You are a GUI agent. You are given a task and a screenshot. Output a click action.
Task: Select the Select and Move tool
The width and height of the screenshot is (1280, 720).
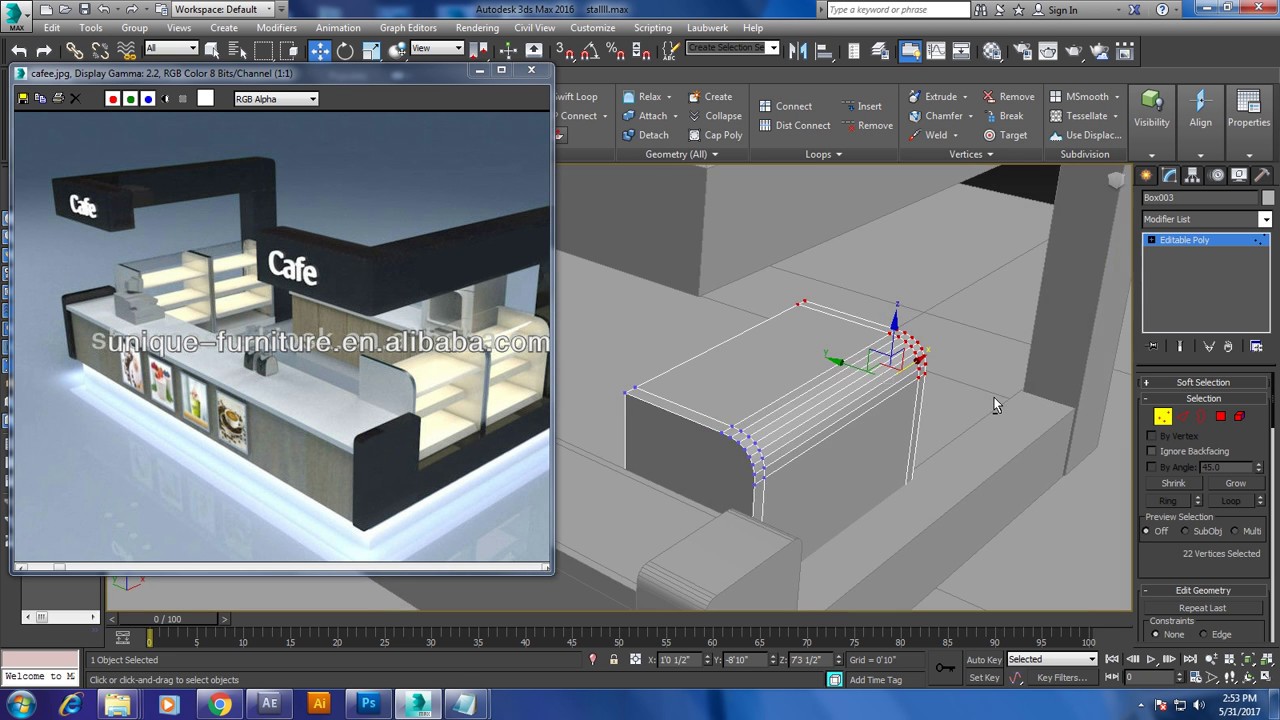[x=319, y=50]
